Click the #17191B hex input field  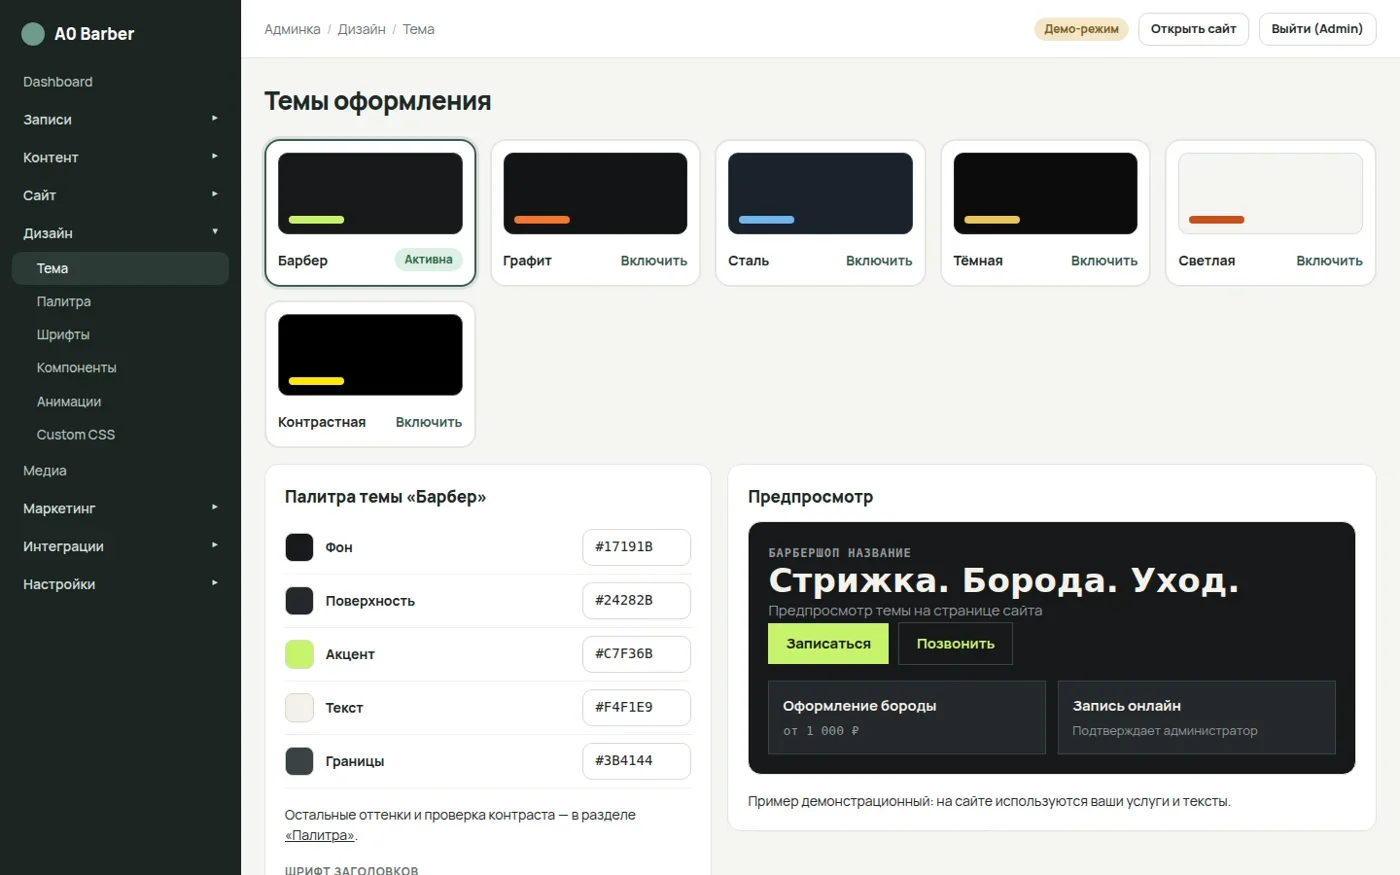[x=636, y=547]
